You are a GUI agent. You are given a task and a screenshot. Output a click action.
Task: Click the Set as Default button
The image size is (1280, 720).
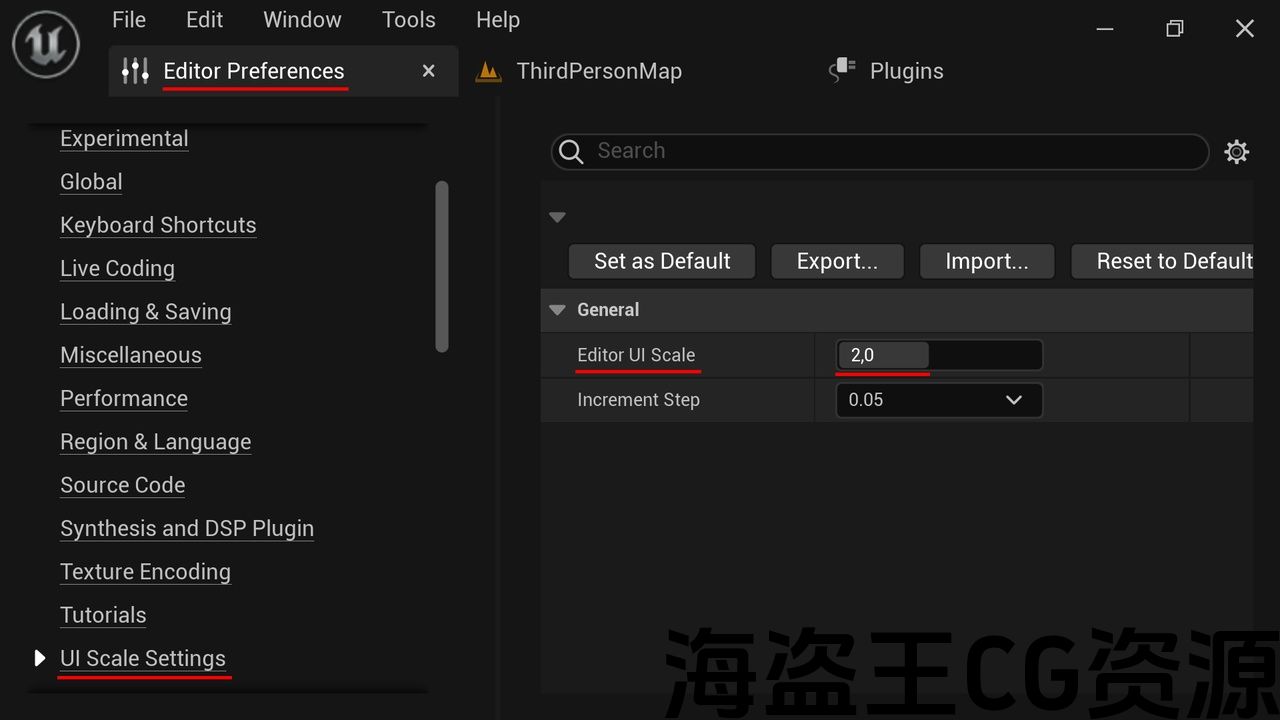click(x=662, y=261)
